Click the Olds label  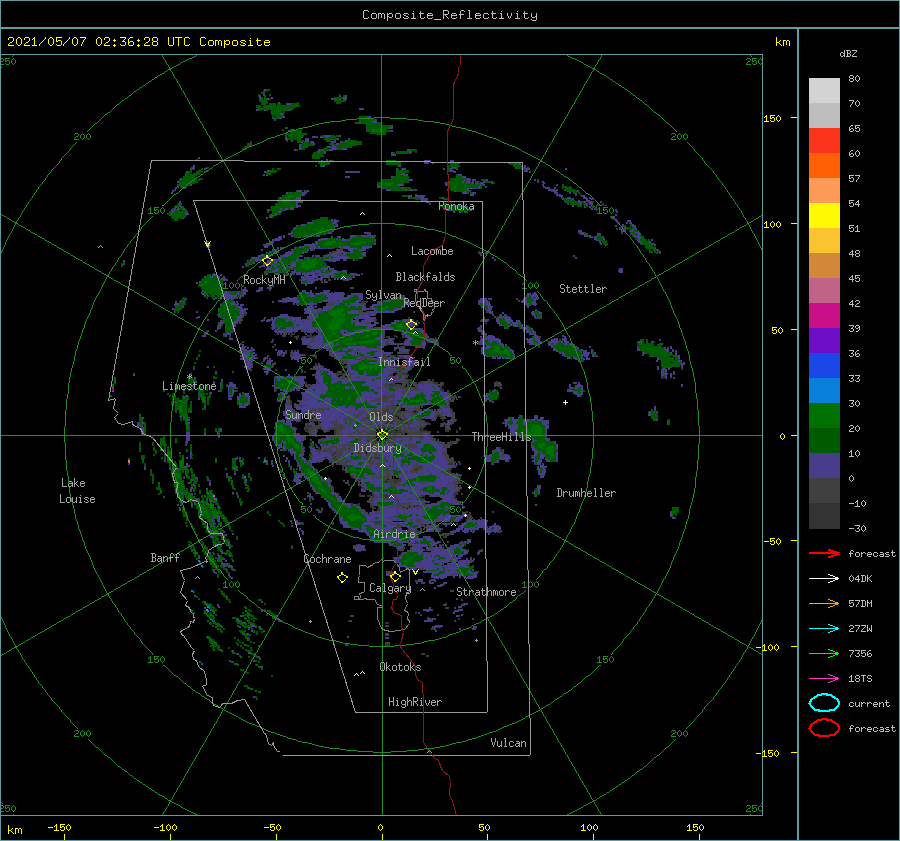pyautogui.click(x=381, y=417)
